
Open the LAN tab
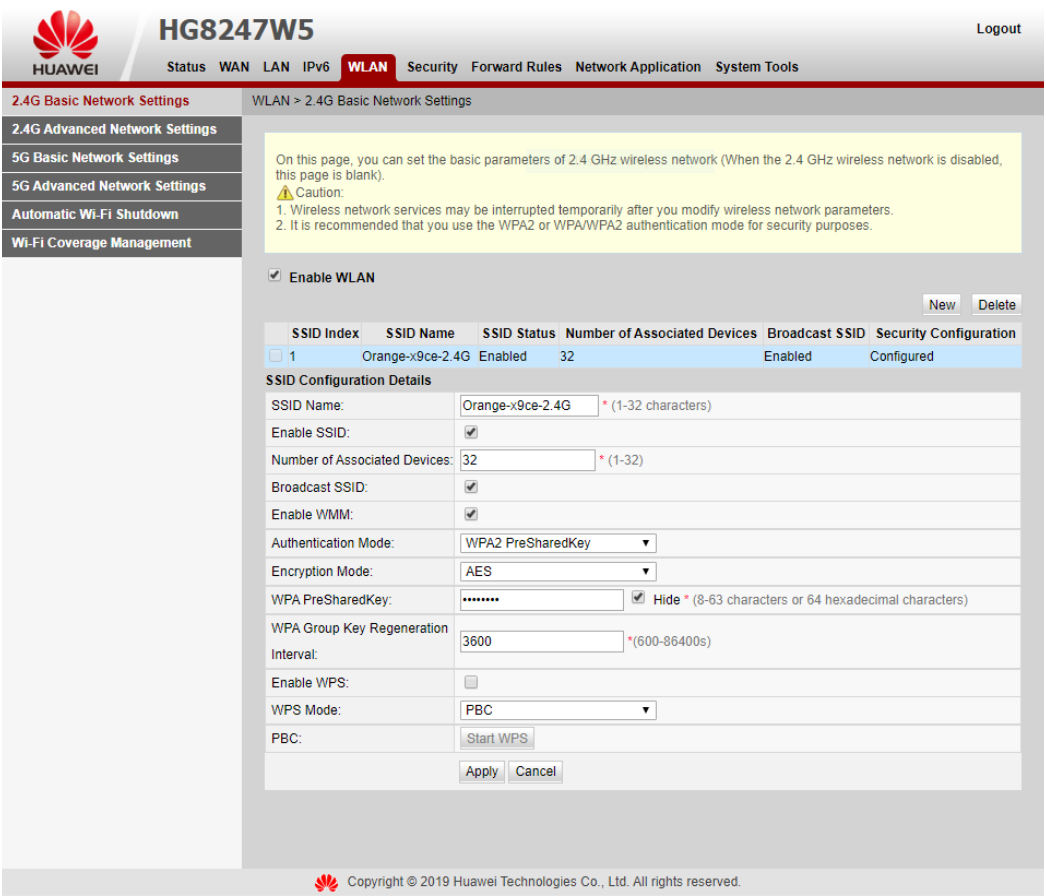click(x=276, y=67)
